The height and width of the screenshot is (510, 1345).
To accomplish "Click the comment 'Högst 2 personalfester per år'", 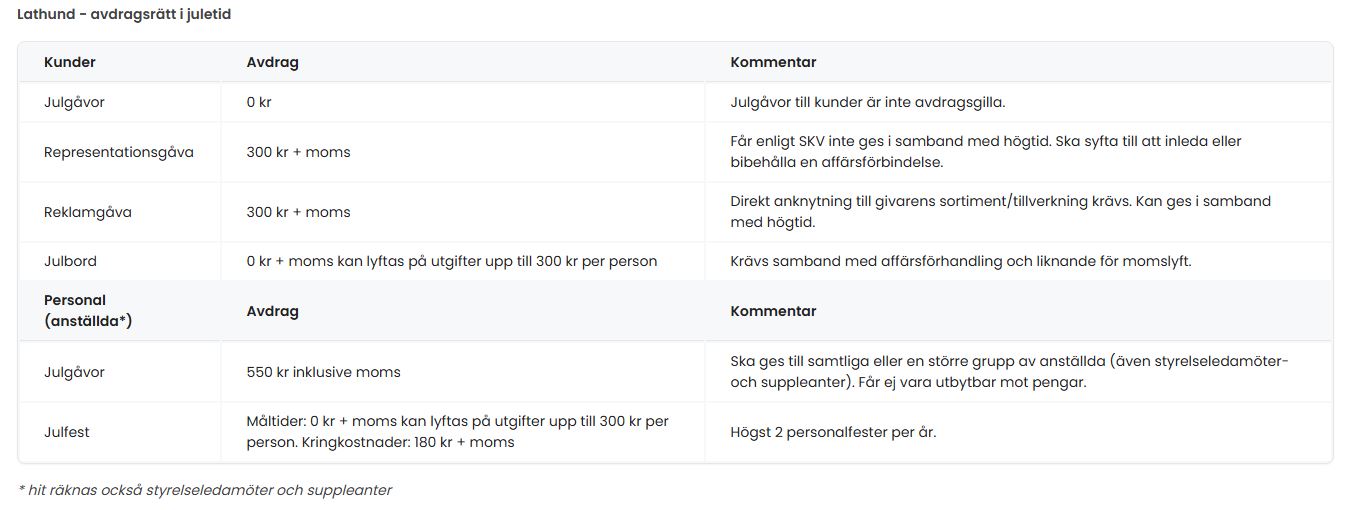I will (833, 432).
